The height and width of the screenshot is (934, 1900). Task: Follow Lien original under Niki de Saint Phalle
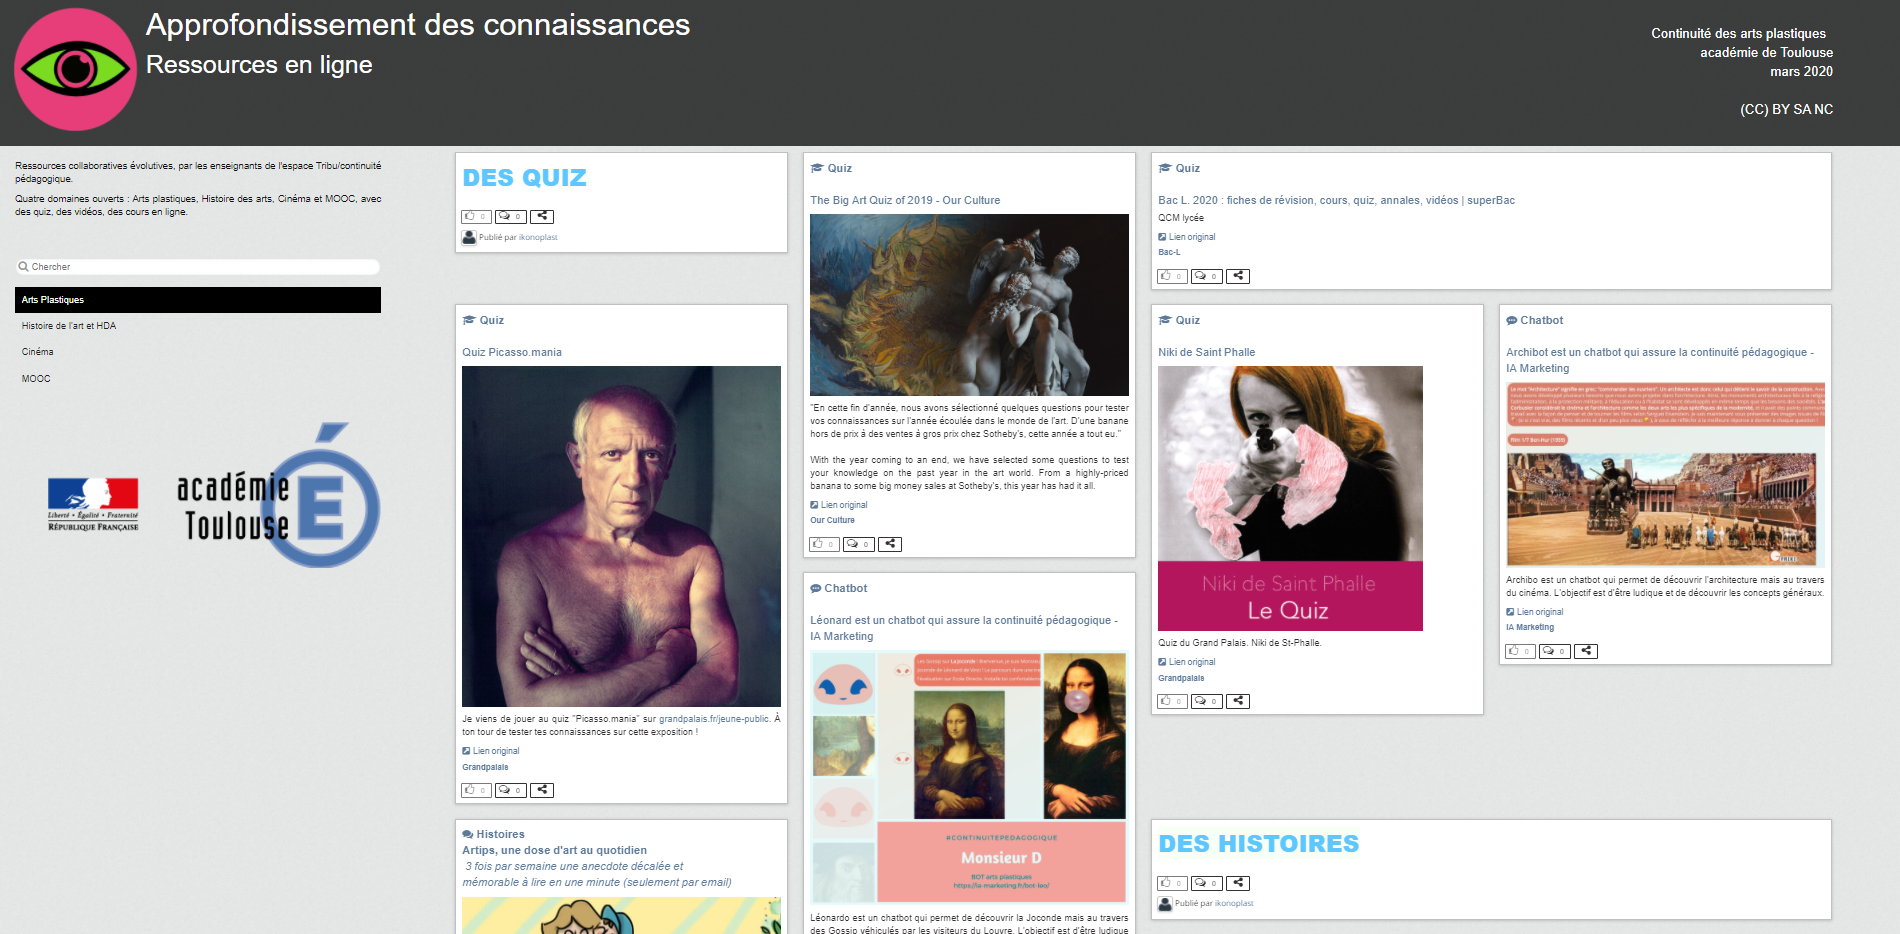[1192, 662]
